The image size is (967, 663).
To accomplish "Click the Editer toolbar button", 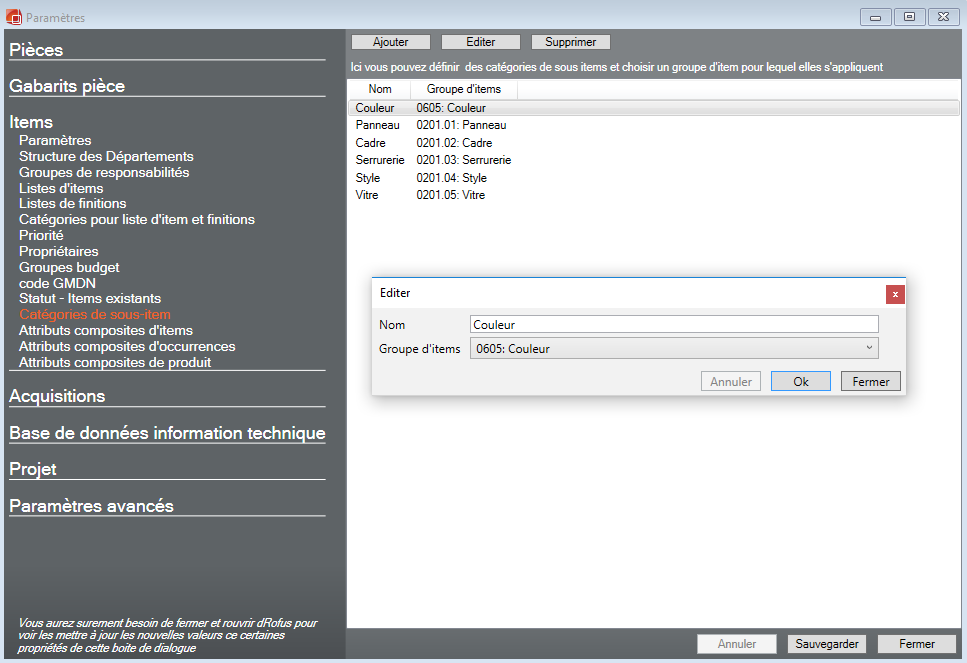I will 480,42.
